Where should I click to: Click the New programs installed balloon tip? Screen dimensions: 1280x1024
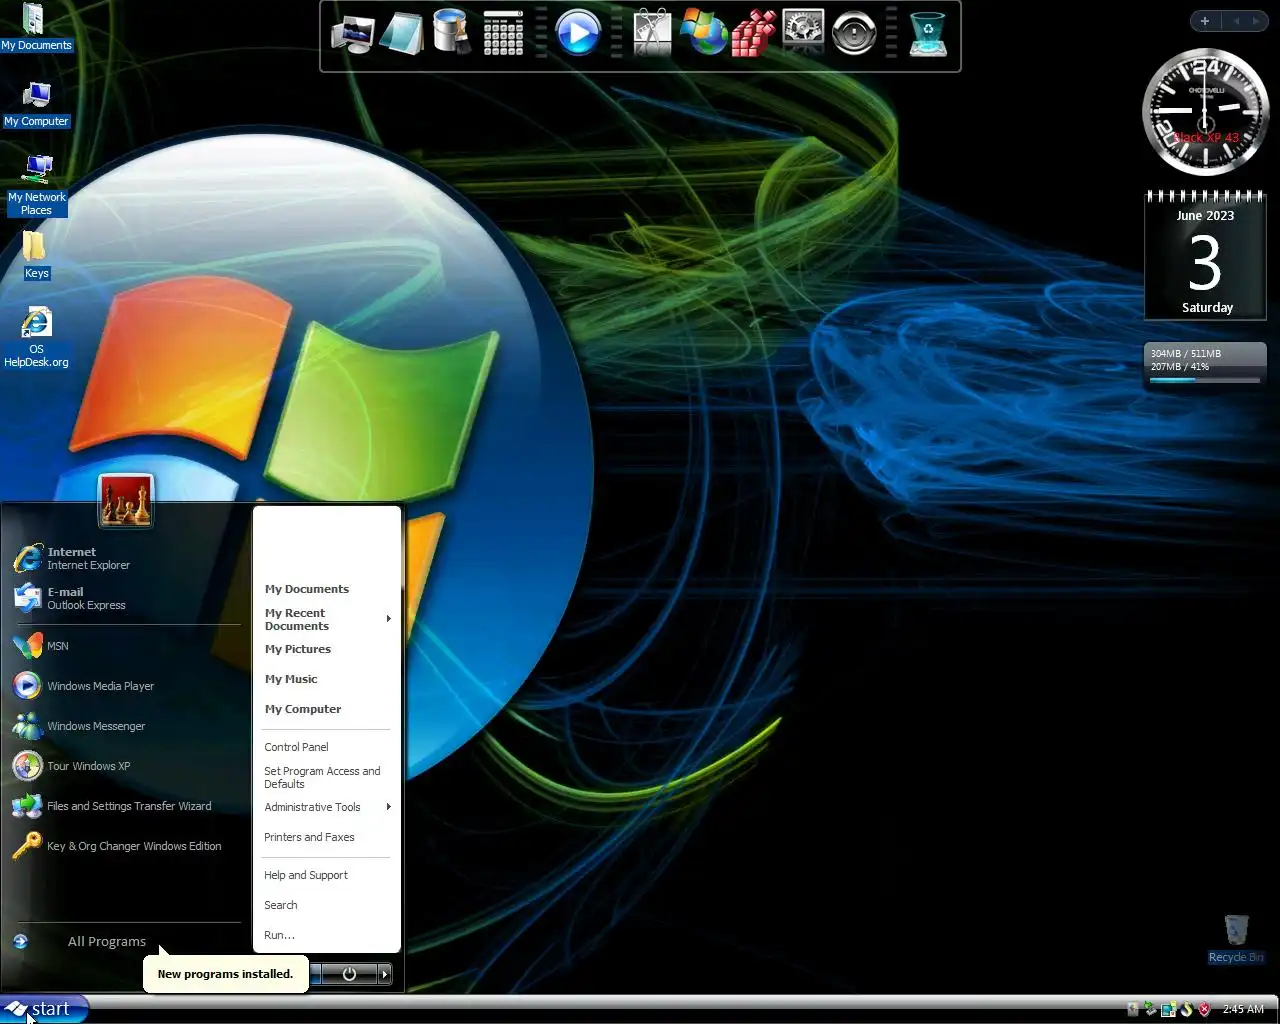225,973
